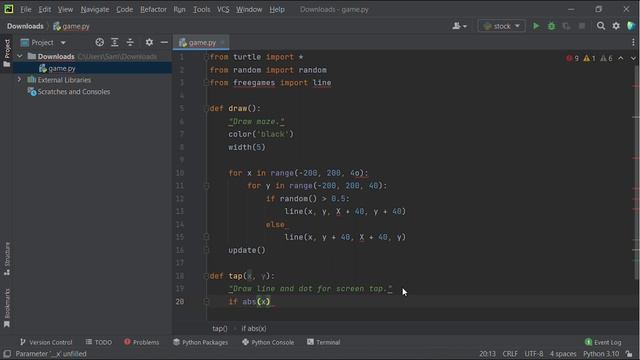Viewport: 640px width, 360px height.
Task: Run the stock configuration with the green play icon
Action: pos(536,26)
